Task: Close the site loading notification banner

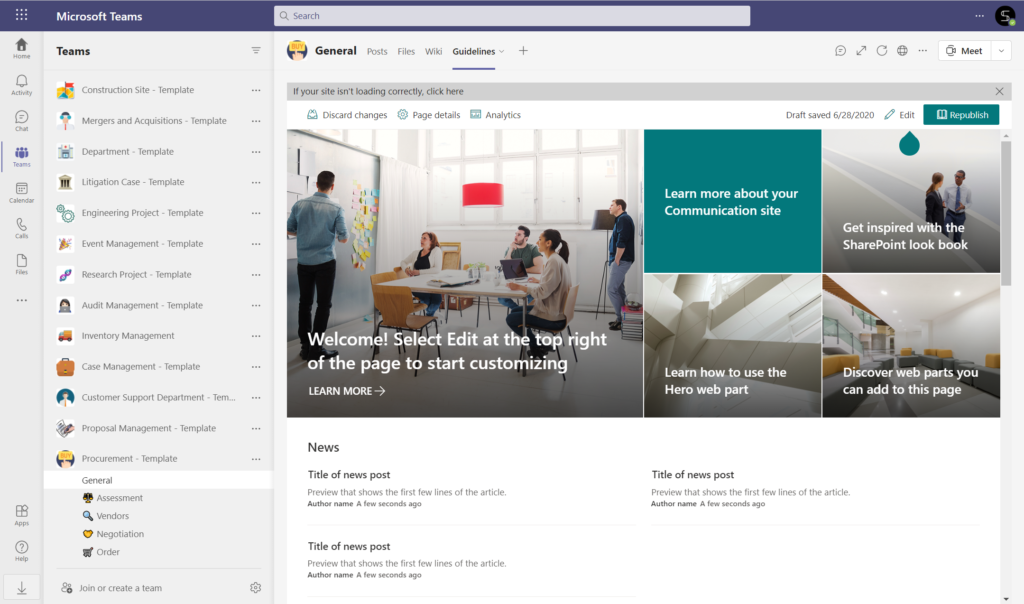Action: point(999,91)
